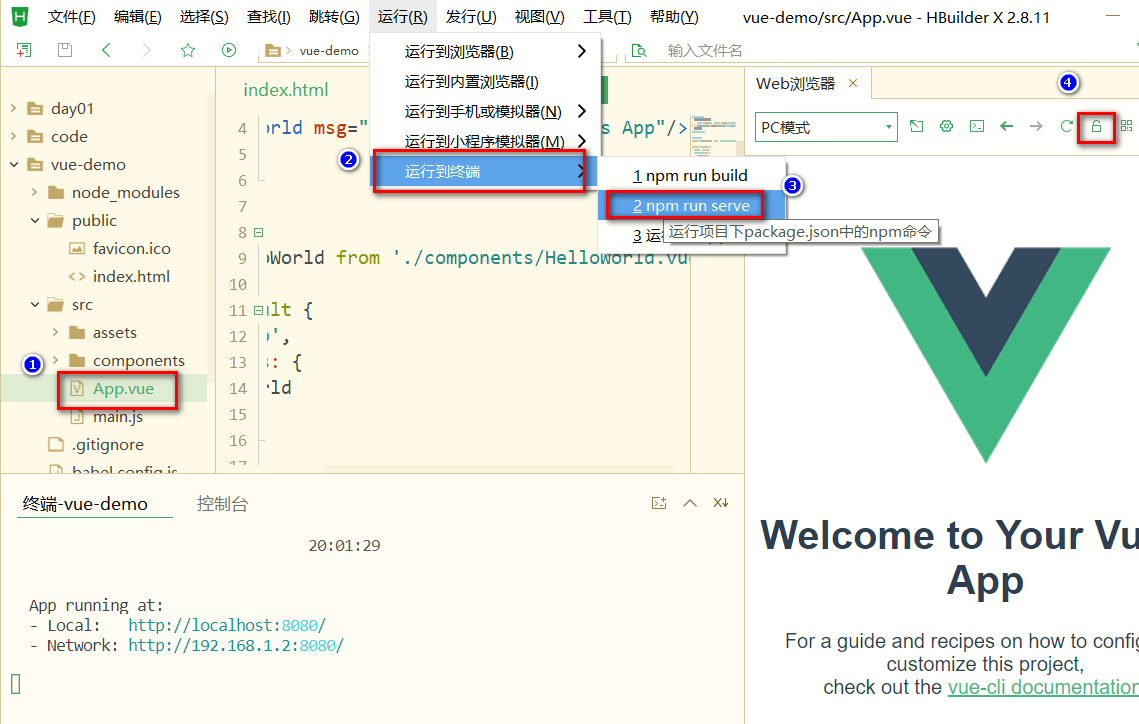Screen dimensions: 1139x724
Task: Expand the day01 folder
Action: click(14, 108)
